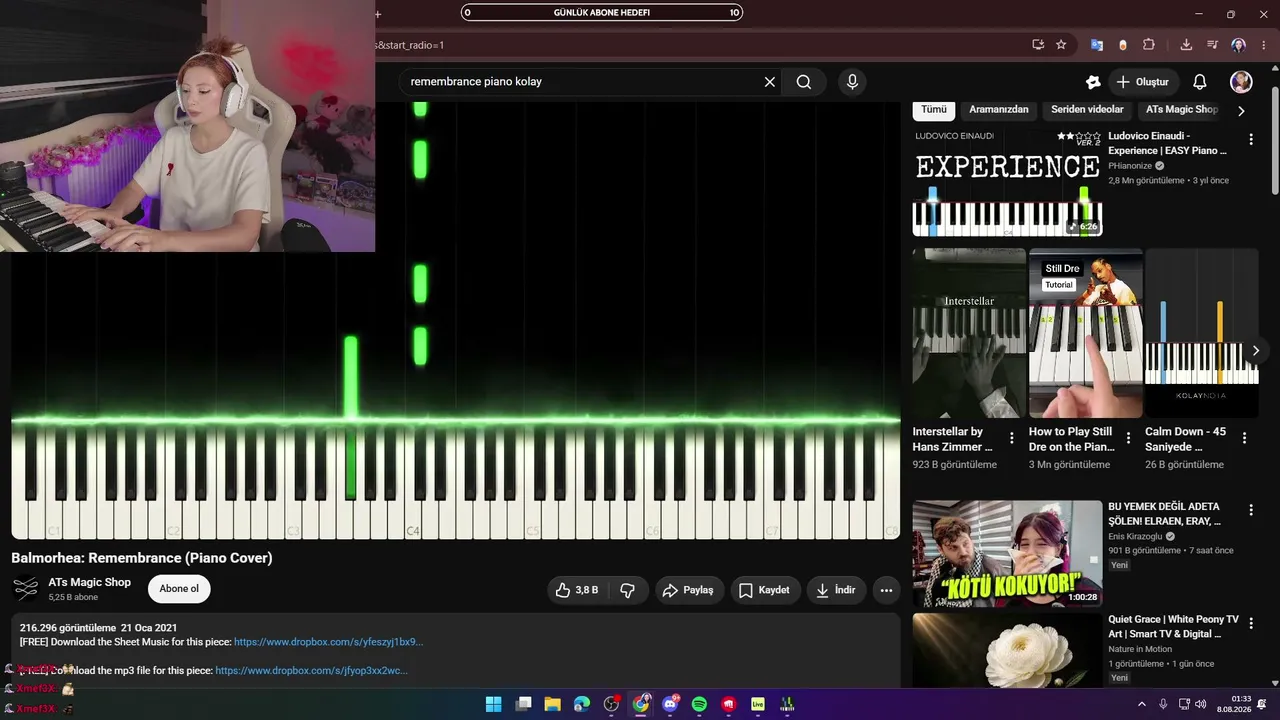Like the video with thumbs-up

(x=577, y=590)
